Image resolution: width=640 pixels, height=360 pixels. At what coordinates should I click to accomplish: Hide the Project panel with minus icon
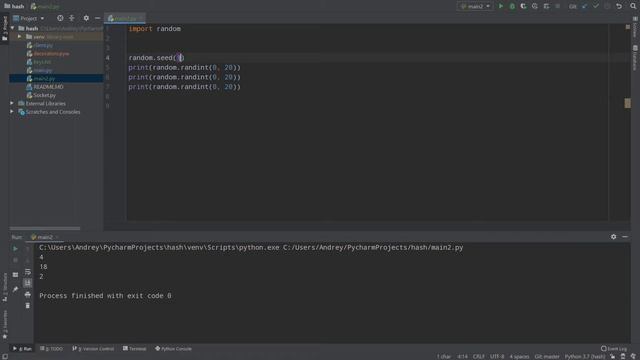pyautogui.click(x=98, y=18)
